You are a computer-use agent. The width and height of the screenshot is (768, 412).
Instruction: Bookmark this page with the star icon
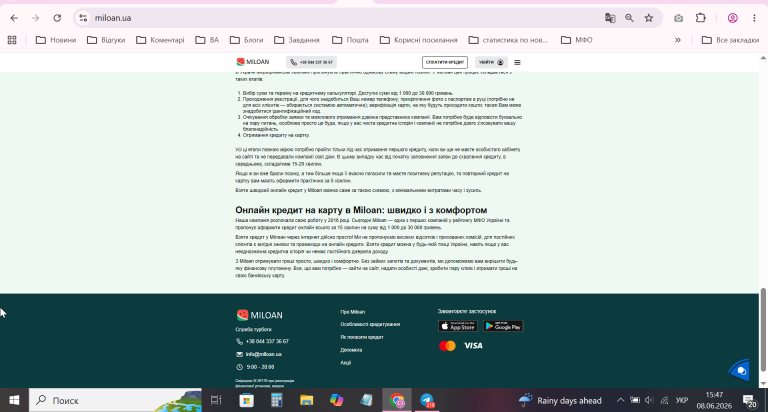(x=649, y=18)
